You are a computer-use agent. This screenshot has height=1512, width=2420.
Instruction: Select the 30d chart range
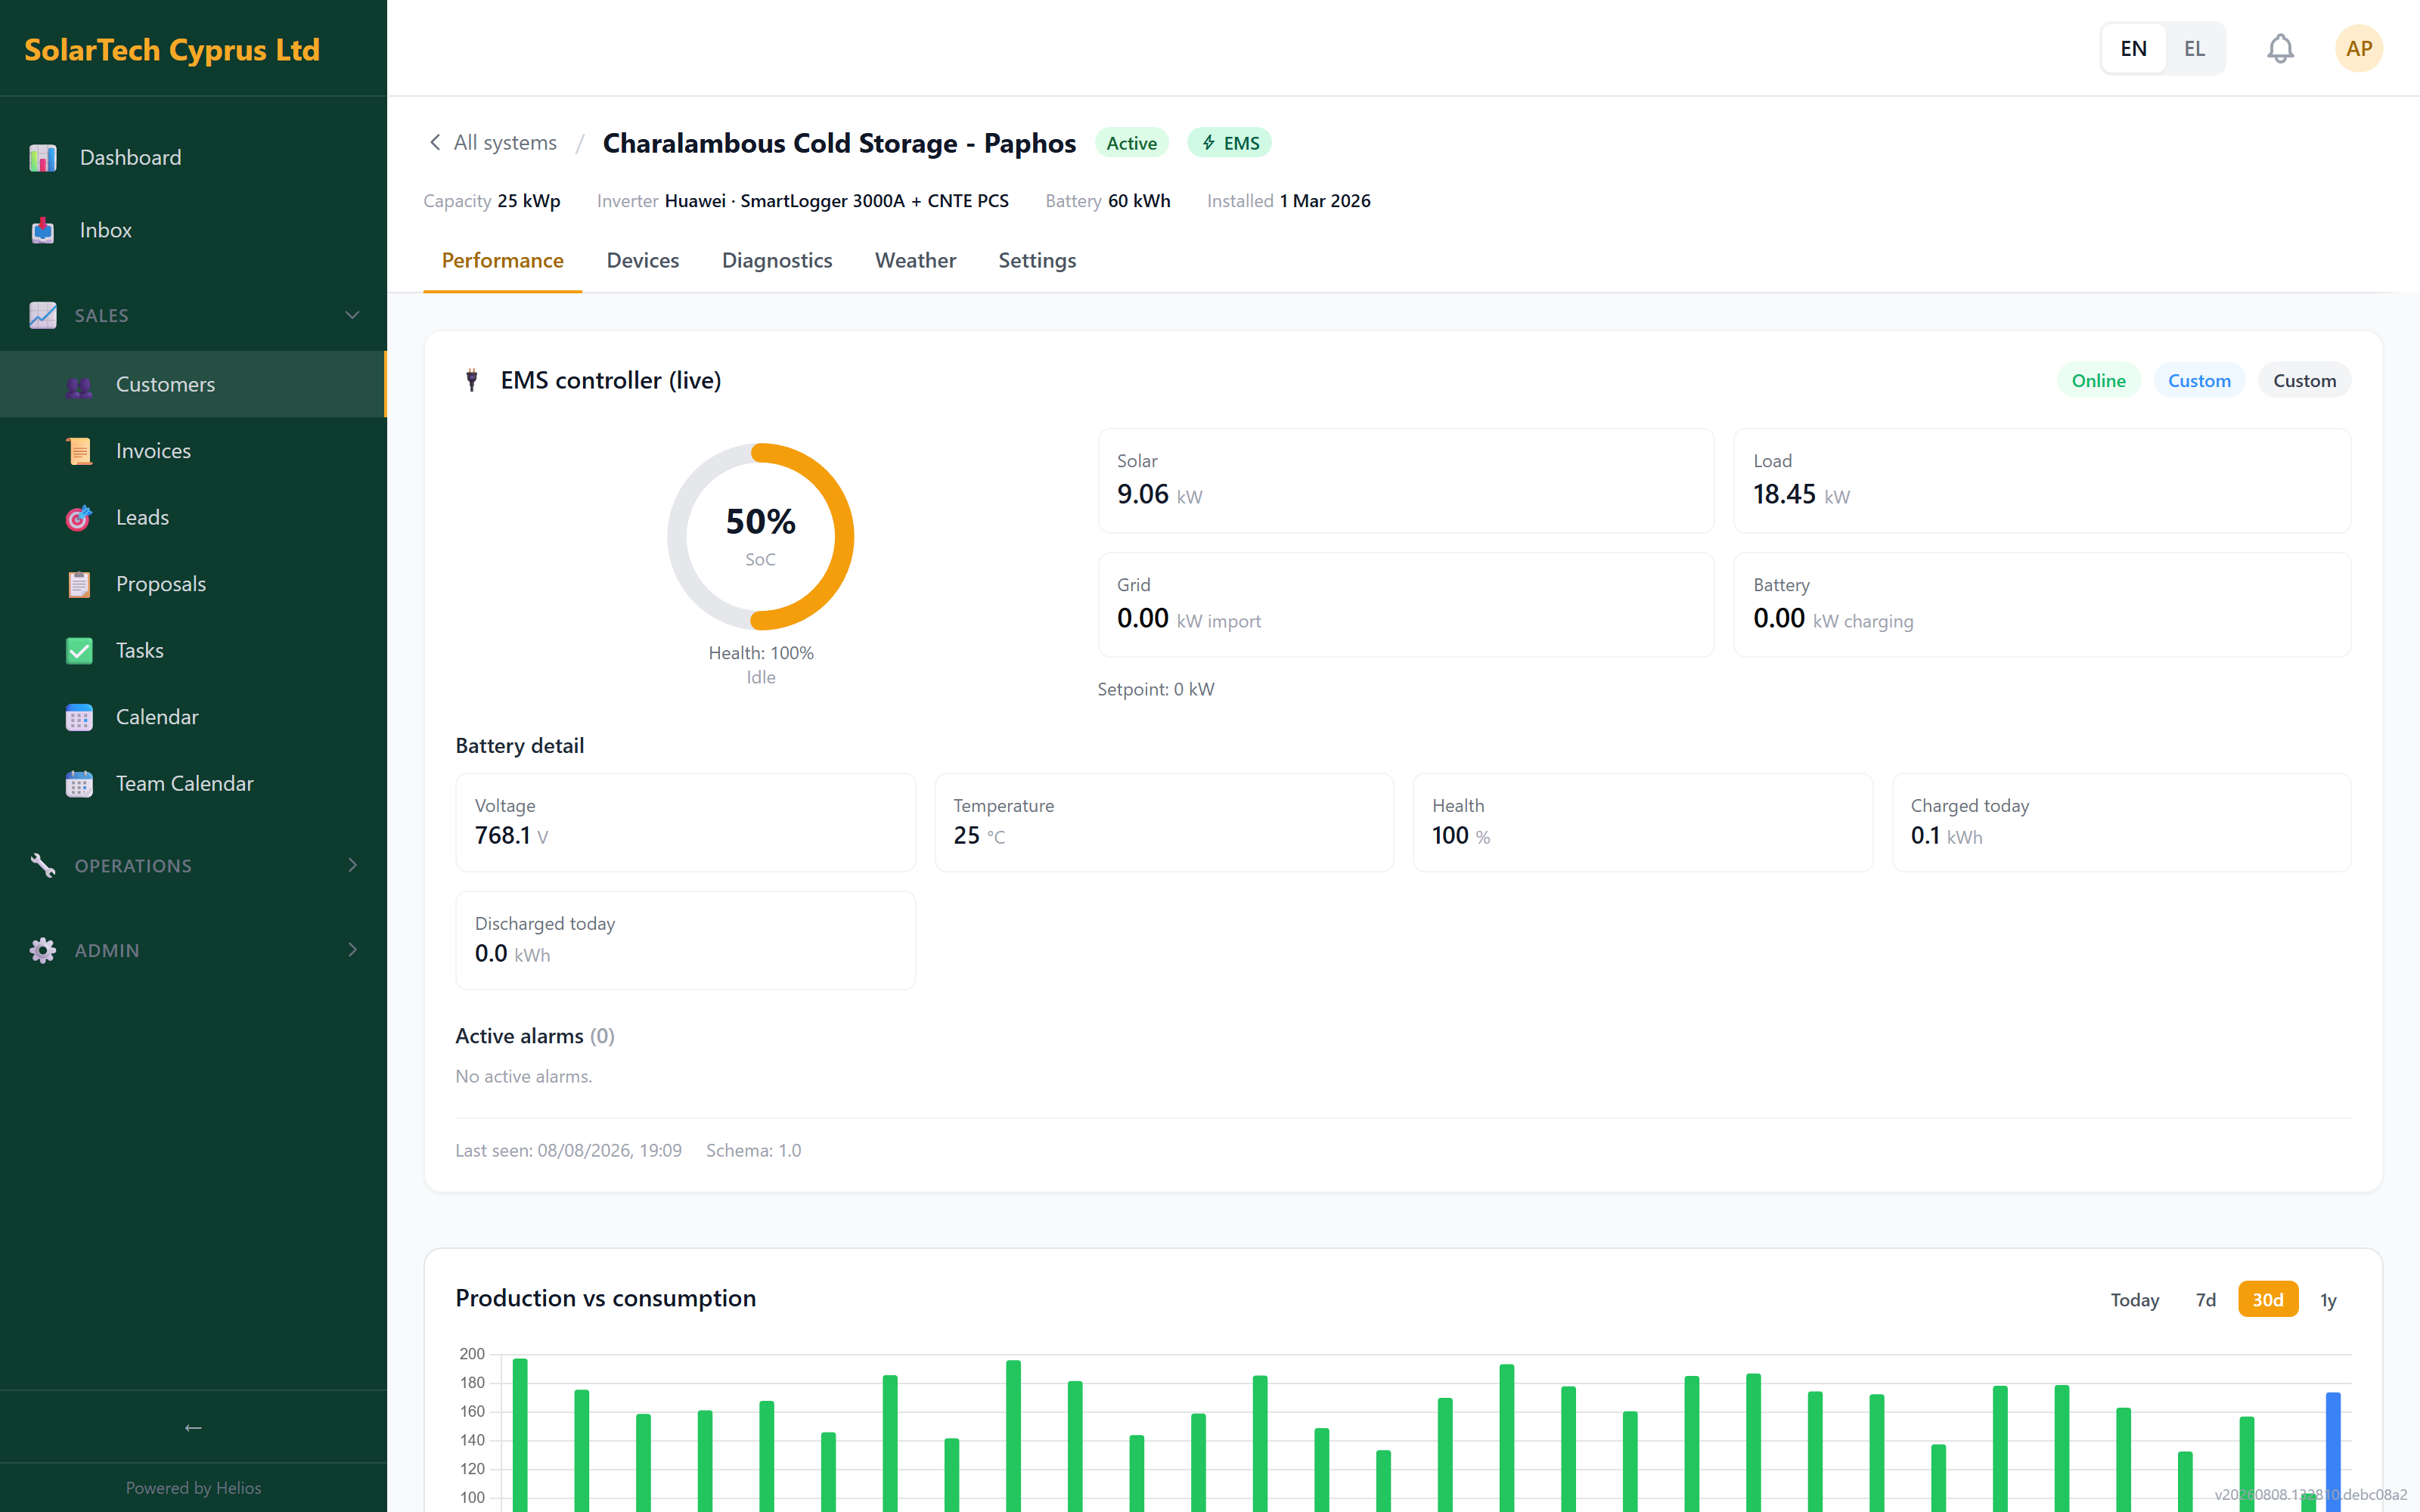pyautogui.click(x=2267, y=1299)
